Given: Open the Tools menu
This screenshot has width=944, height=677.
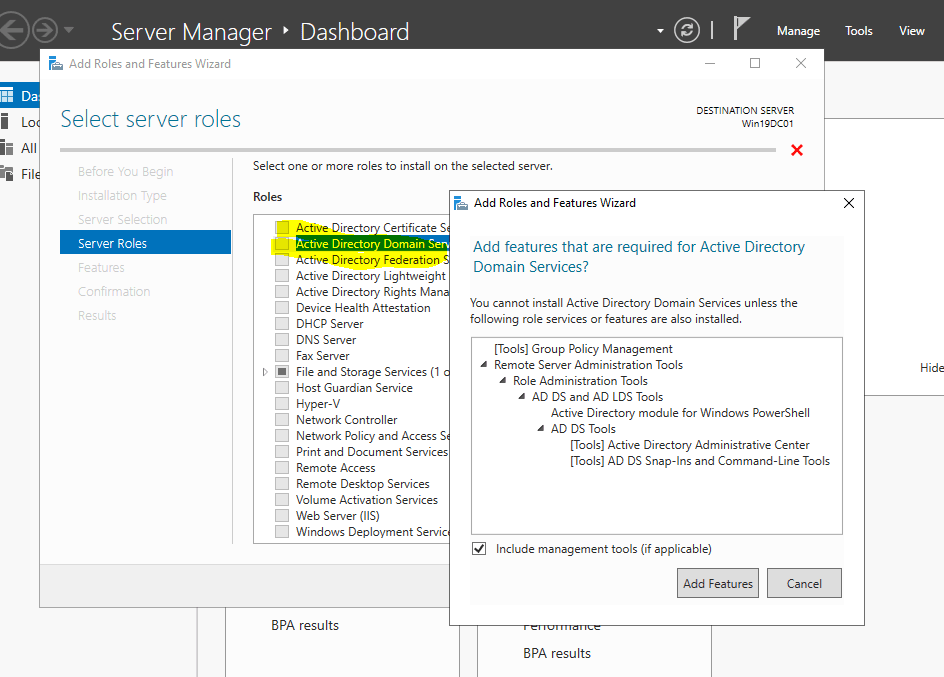Looking at the screenshot, I should tap(858, 31).
